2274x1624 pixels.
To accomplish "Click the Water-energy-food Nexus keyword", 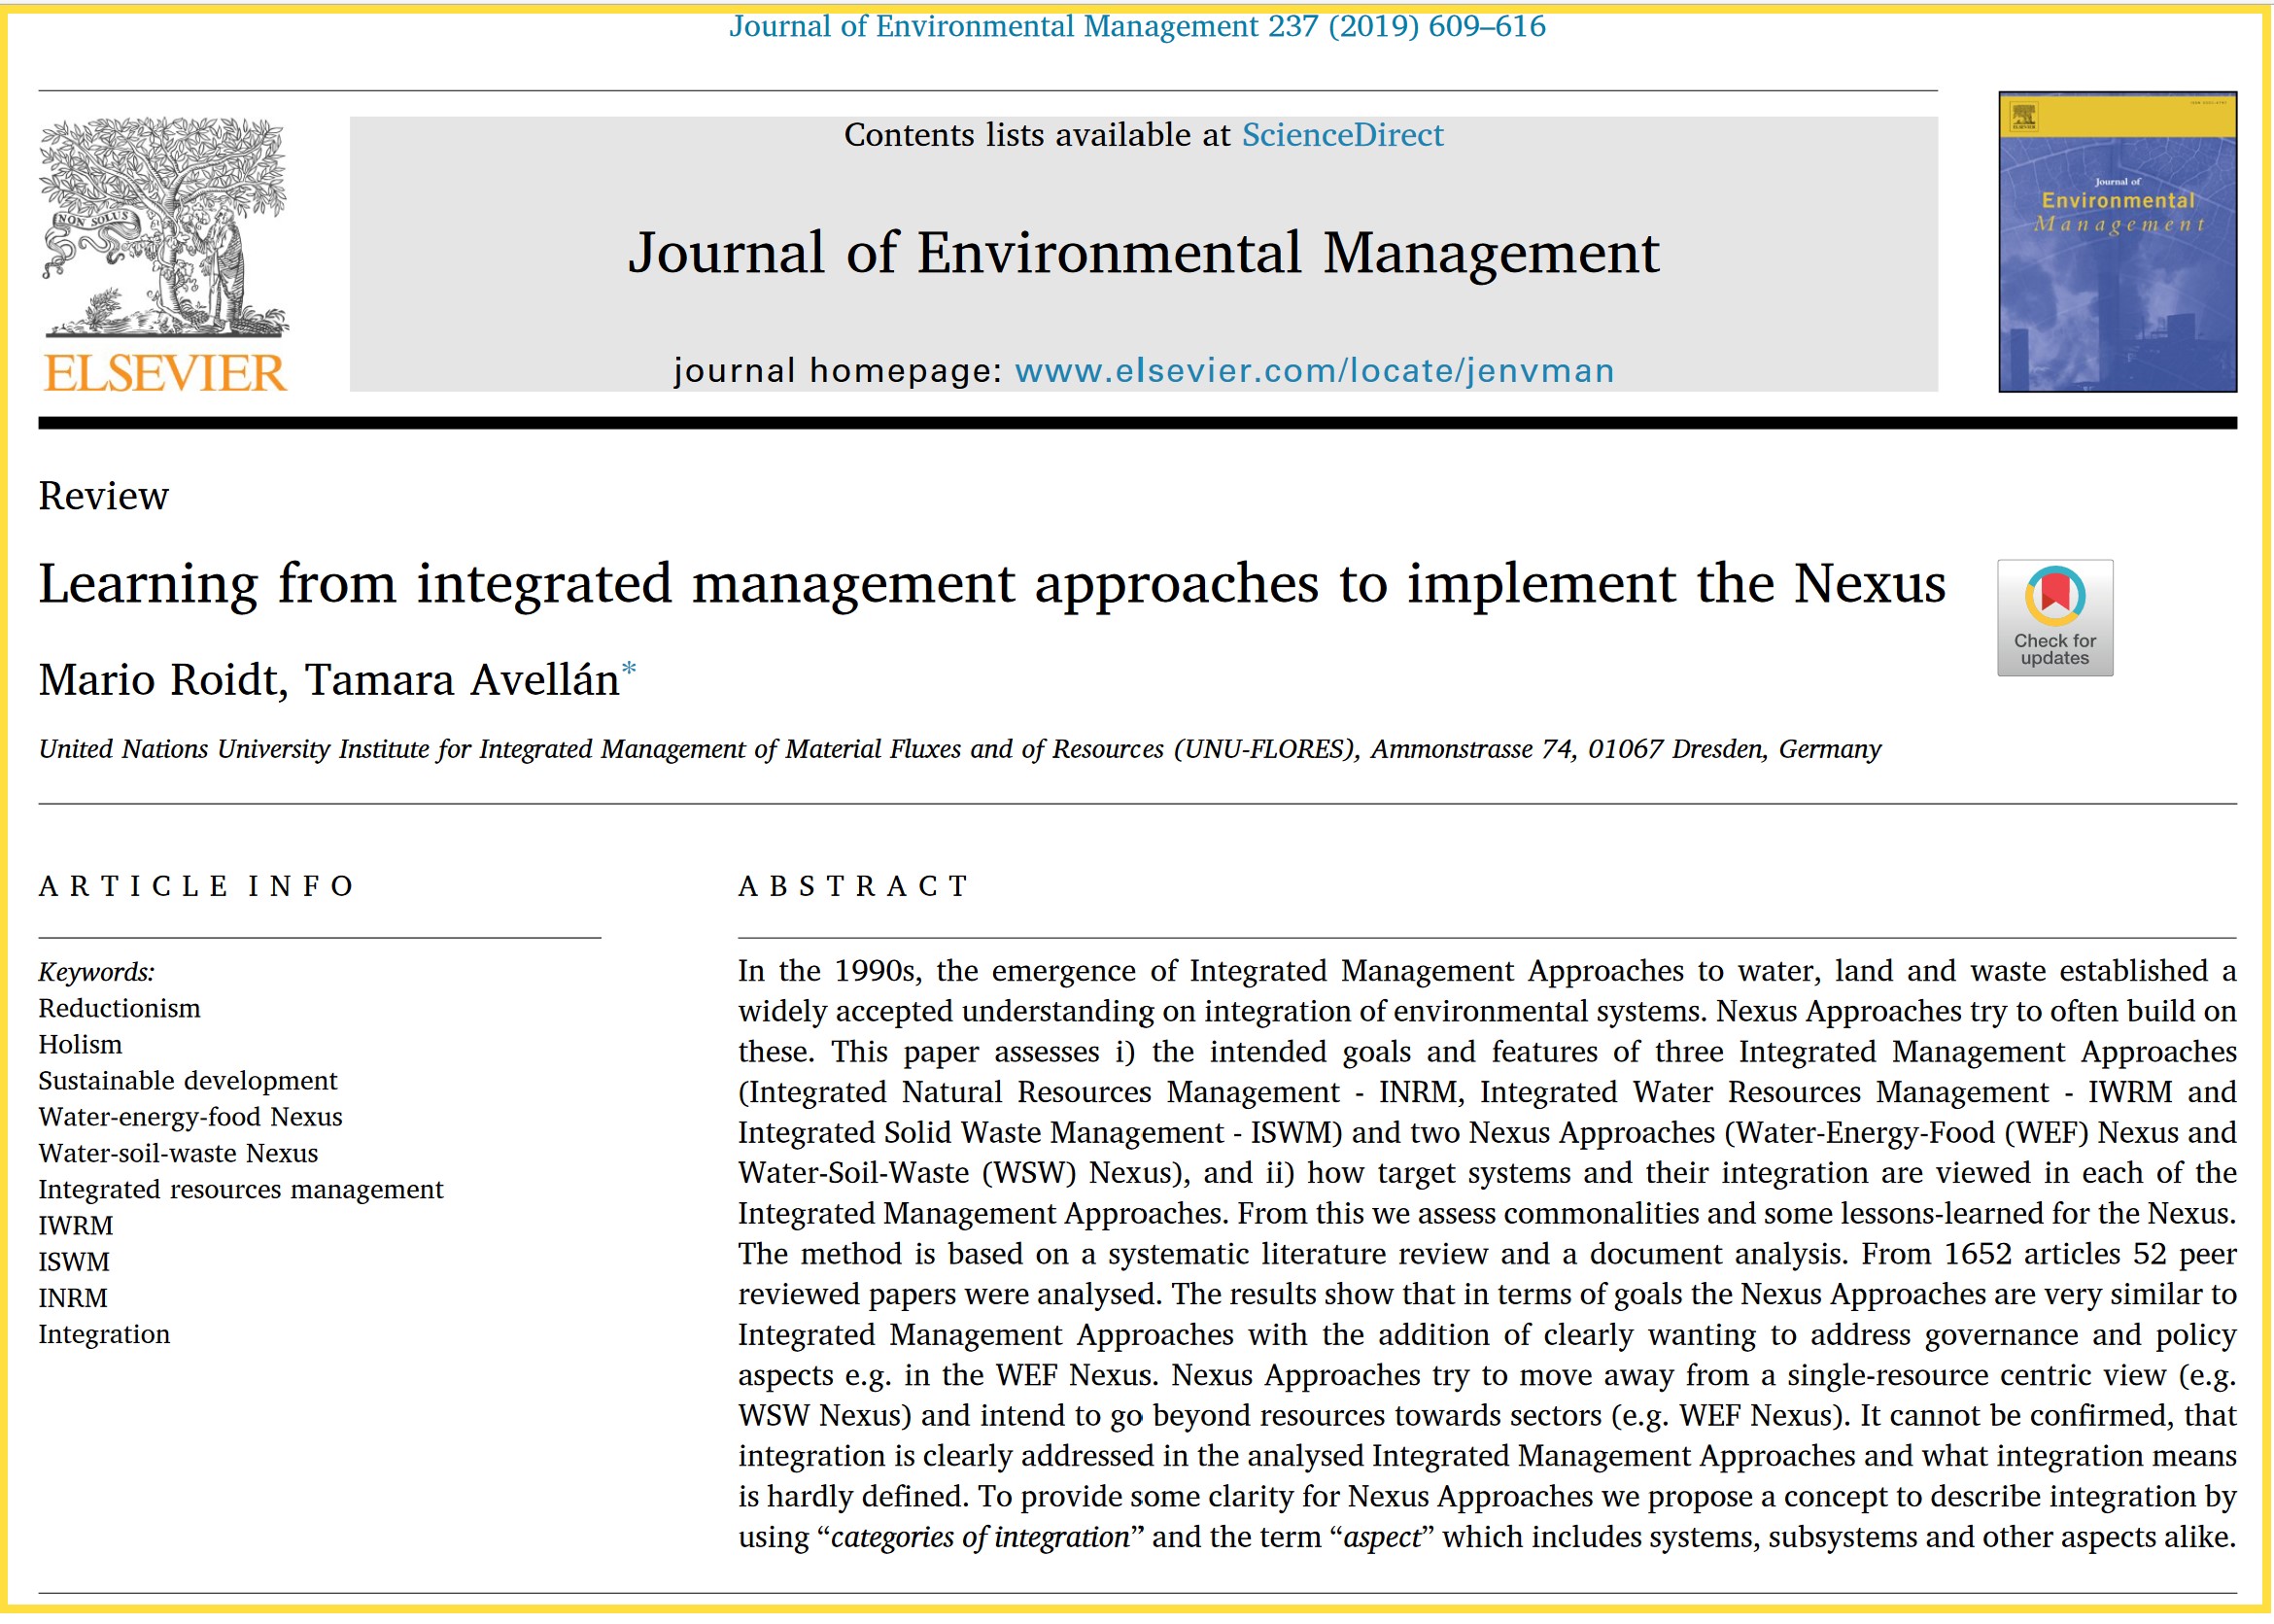I will click(190, 1116).
